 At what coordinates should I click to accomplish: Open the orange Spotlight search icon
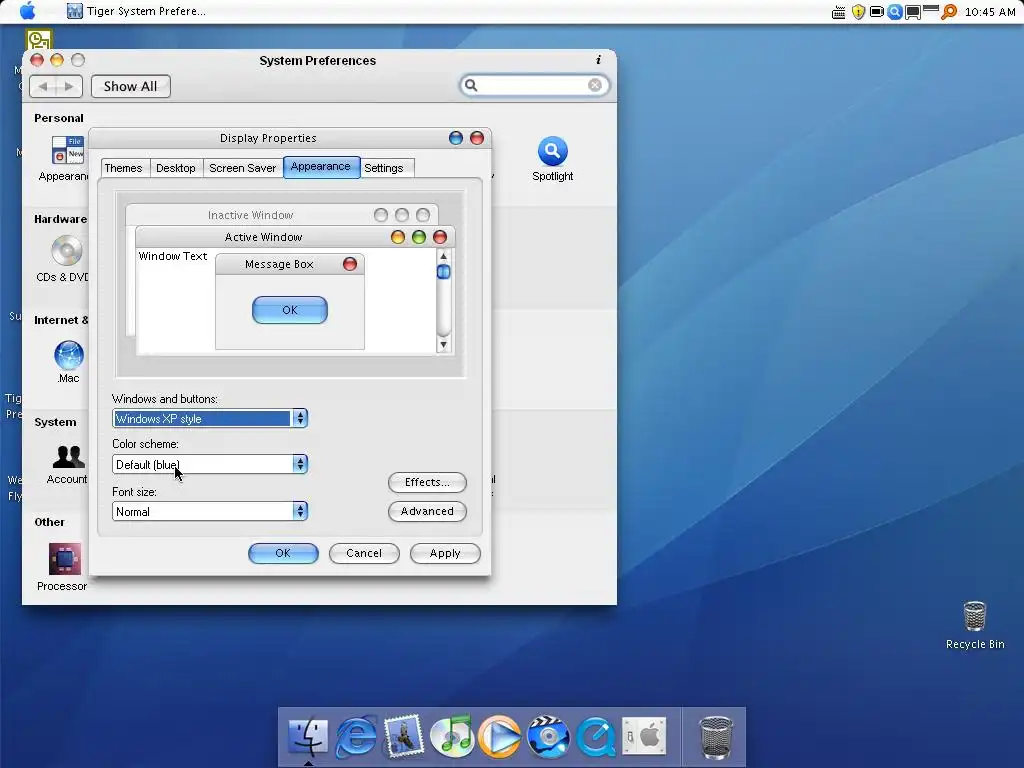tap(949, 12)
